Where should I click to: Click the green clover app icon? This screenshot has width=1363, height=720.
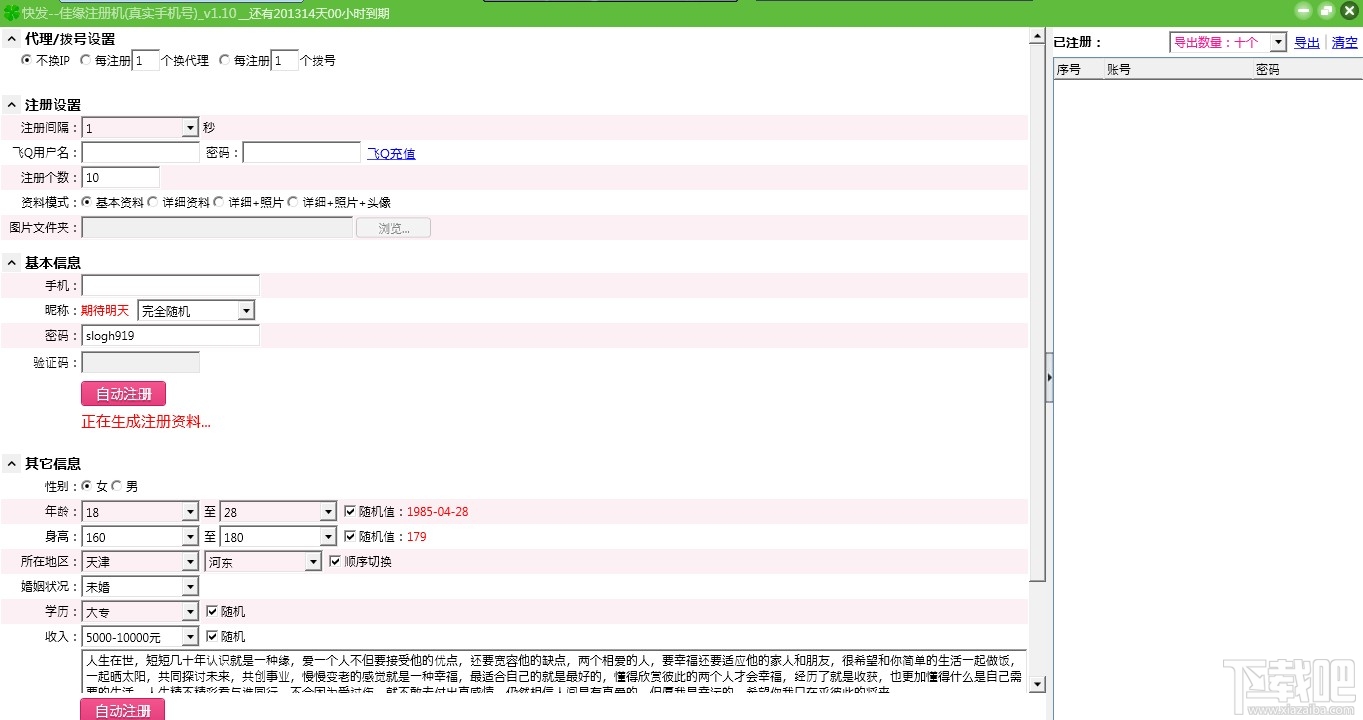tap(11, 12)
